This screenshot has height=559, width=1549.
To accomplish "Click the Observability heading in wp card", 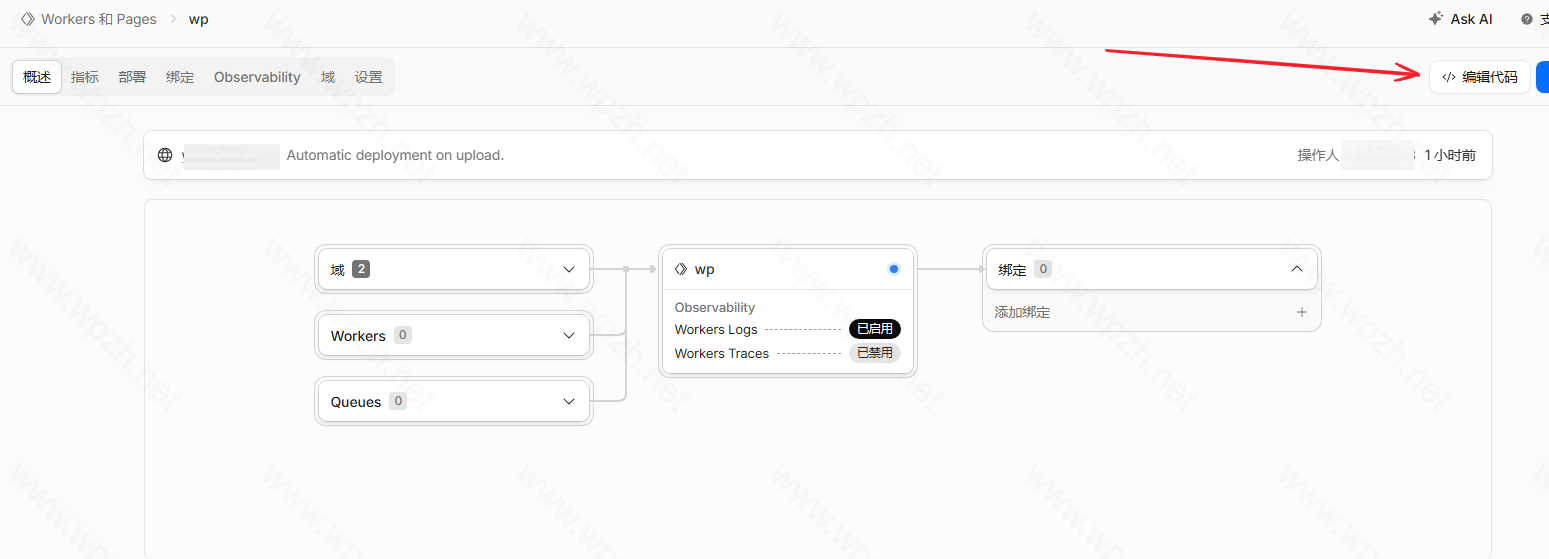I will point(715,307).
